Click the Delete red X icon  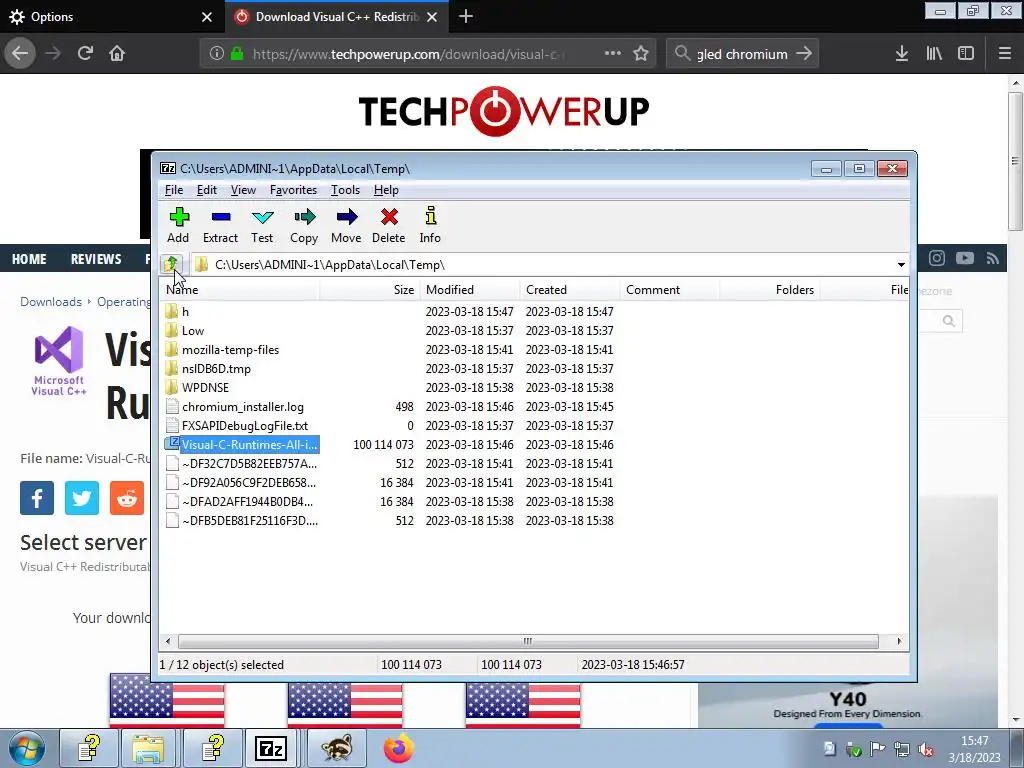(389, 225)
